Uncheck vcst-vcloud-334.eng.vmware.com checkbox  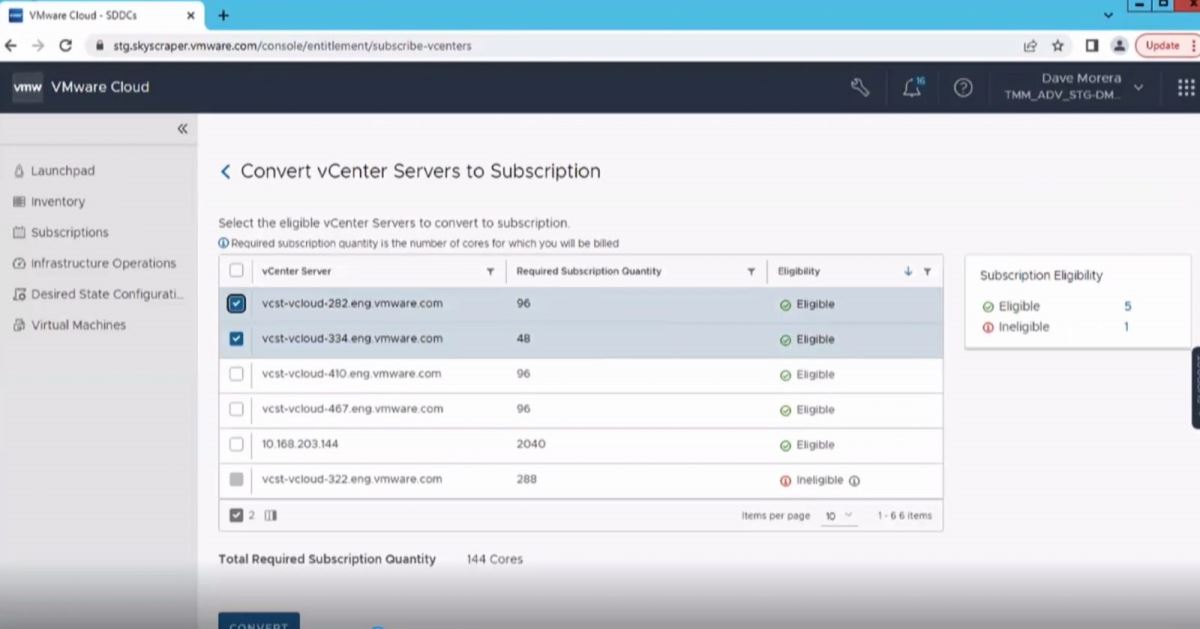click(x=236, y=339)
